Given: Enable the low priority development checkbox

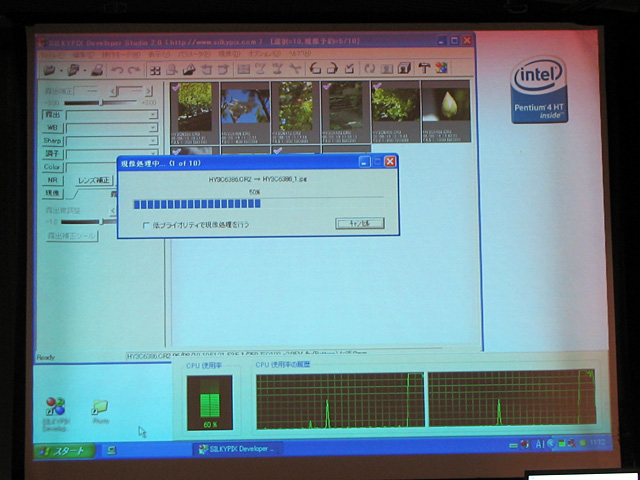Looking at the screenshot, I should click(146, 225).
